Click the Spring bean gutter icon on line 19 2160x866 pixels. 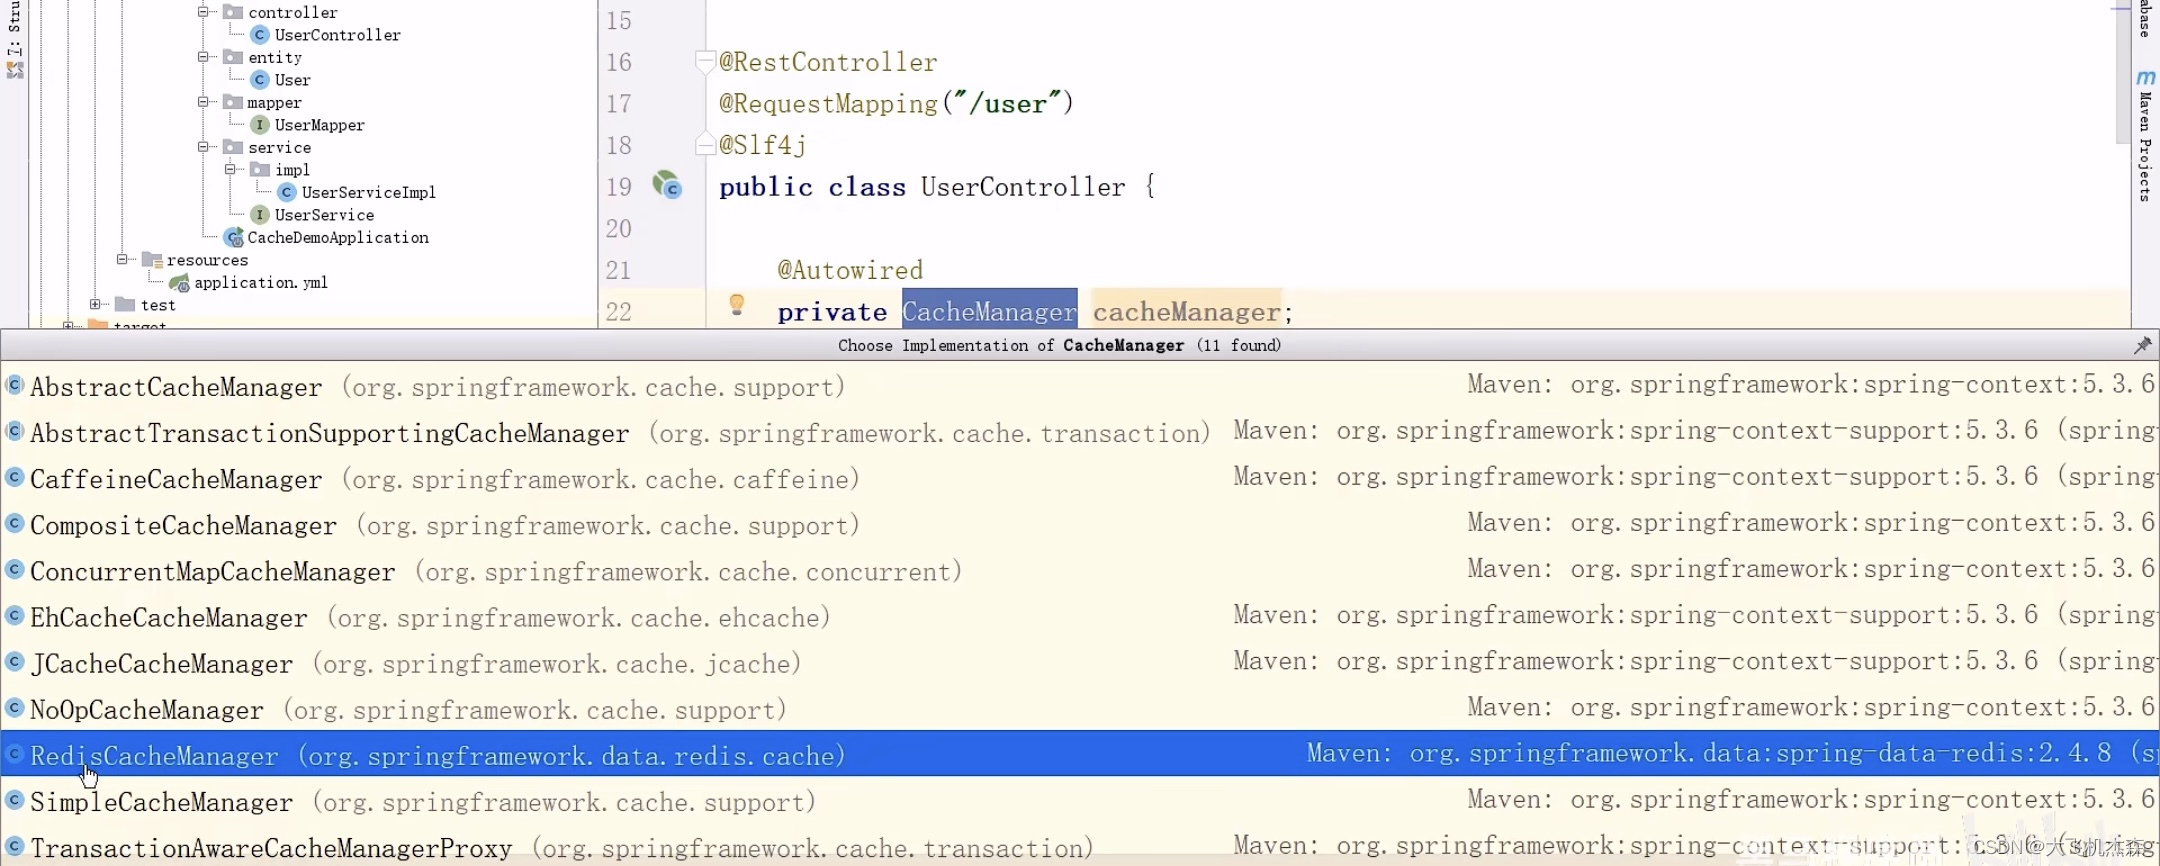[667, 185]
